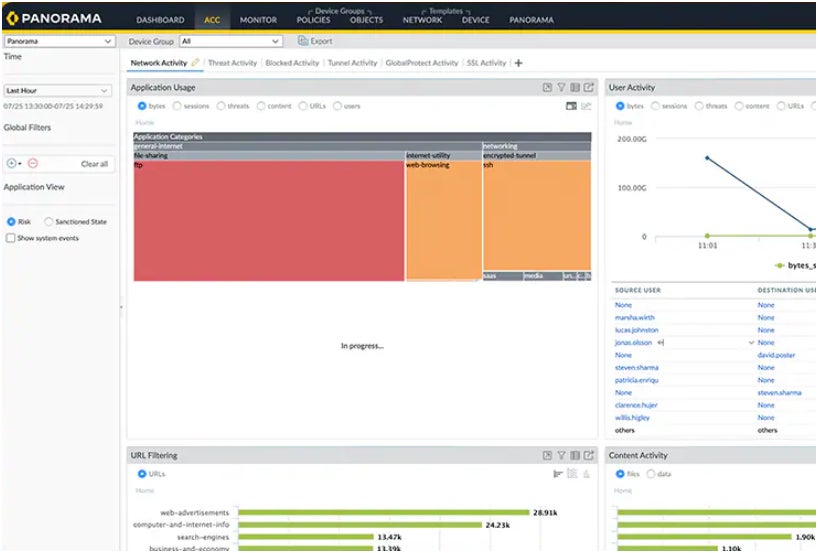The height and width of the screenshot is (553, 818).
Task: Maximize the Application Usage widget
Action: point(547,88)
